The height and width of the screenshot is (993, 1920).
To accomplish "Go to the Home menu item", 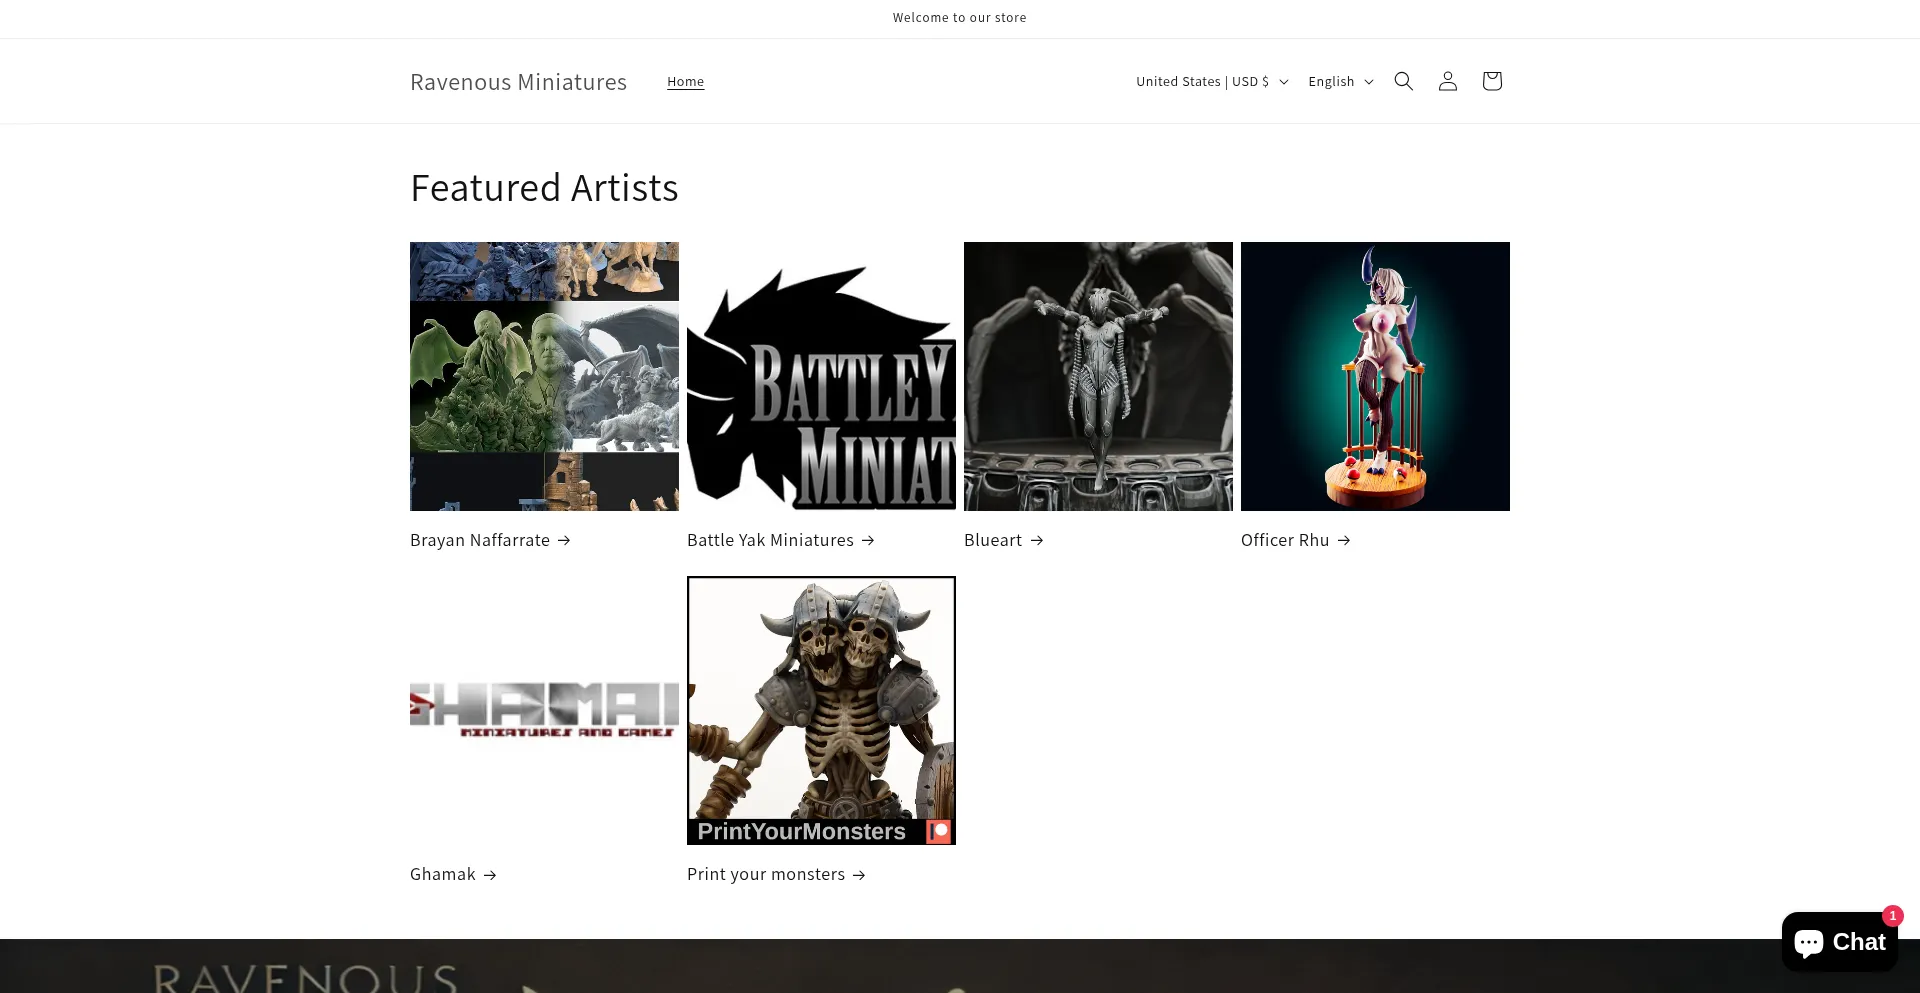I will tap(685, 82).
